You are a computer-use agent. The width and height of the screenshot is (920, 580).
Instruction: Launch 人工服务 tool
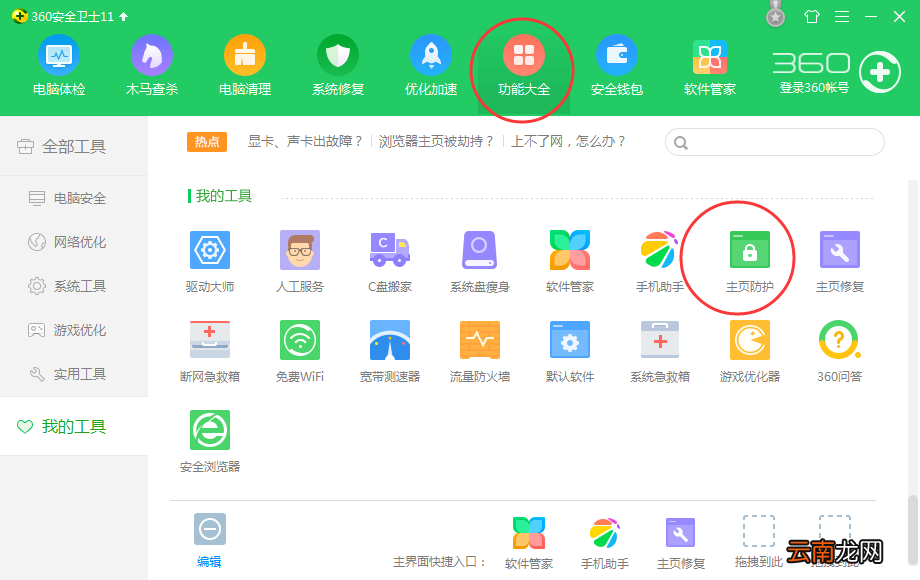pyautogui.click(x=300, y=262)
